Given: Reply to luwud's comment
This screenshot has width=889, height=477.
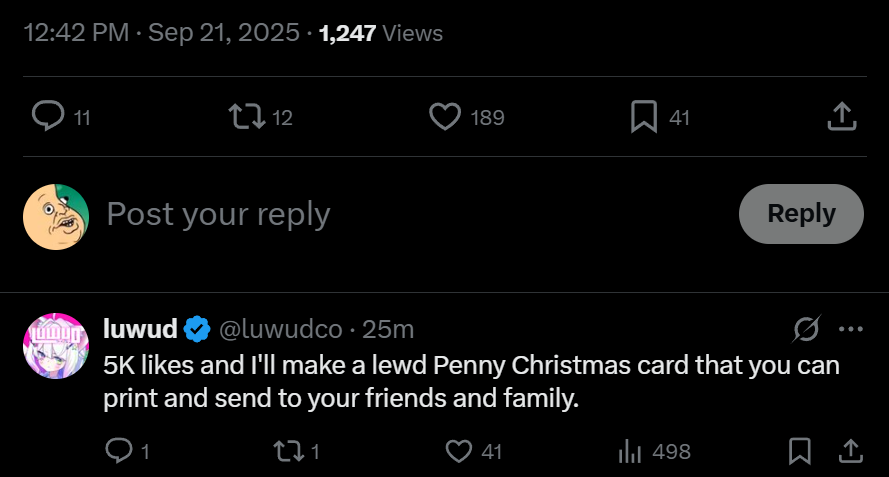Looking at the screenshot, I should pyautogui.click(x=120, y=452).
